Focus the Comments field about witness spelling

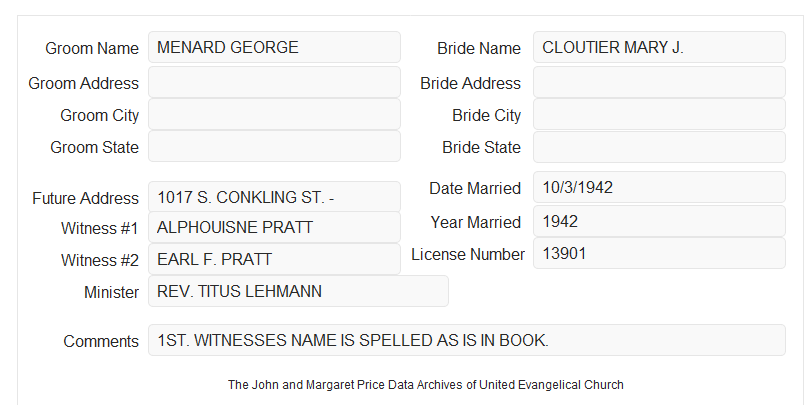467,340
